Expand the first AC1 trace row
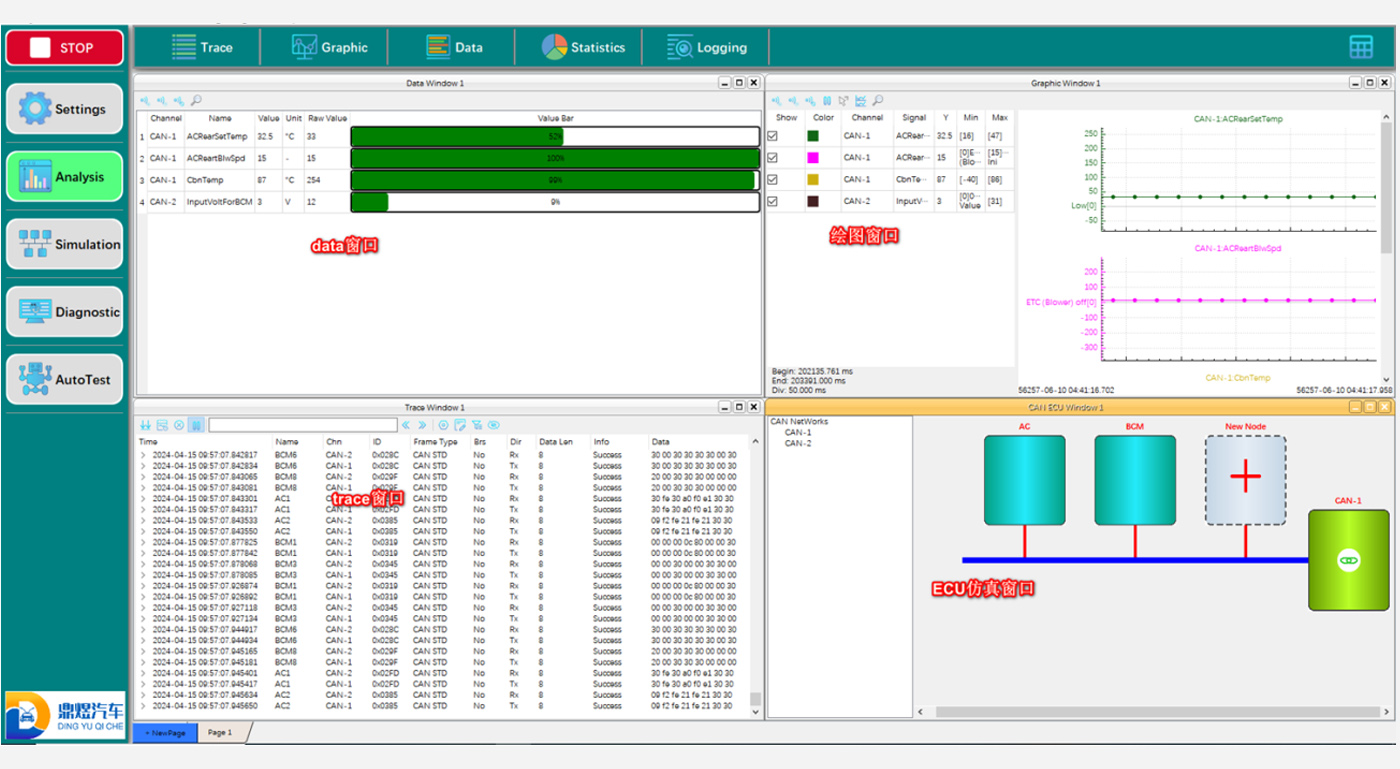The image size is (1400, 769). [142, 499]
